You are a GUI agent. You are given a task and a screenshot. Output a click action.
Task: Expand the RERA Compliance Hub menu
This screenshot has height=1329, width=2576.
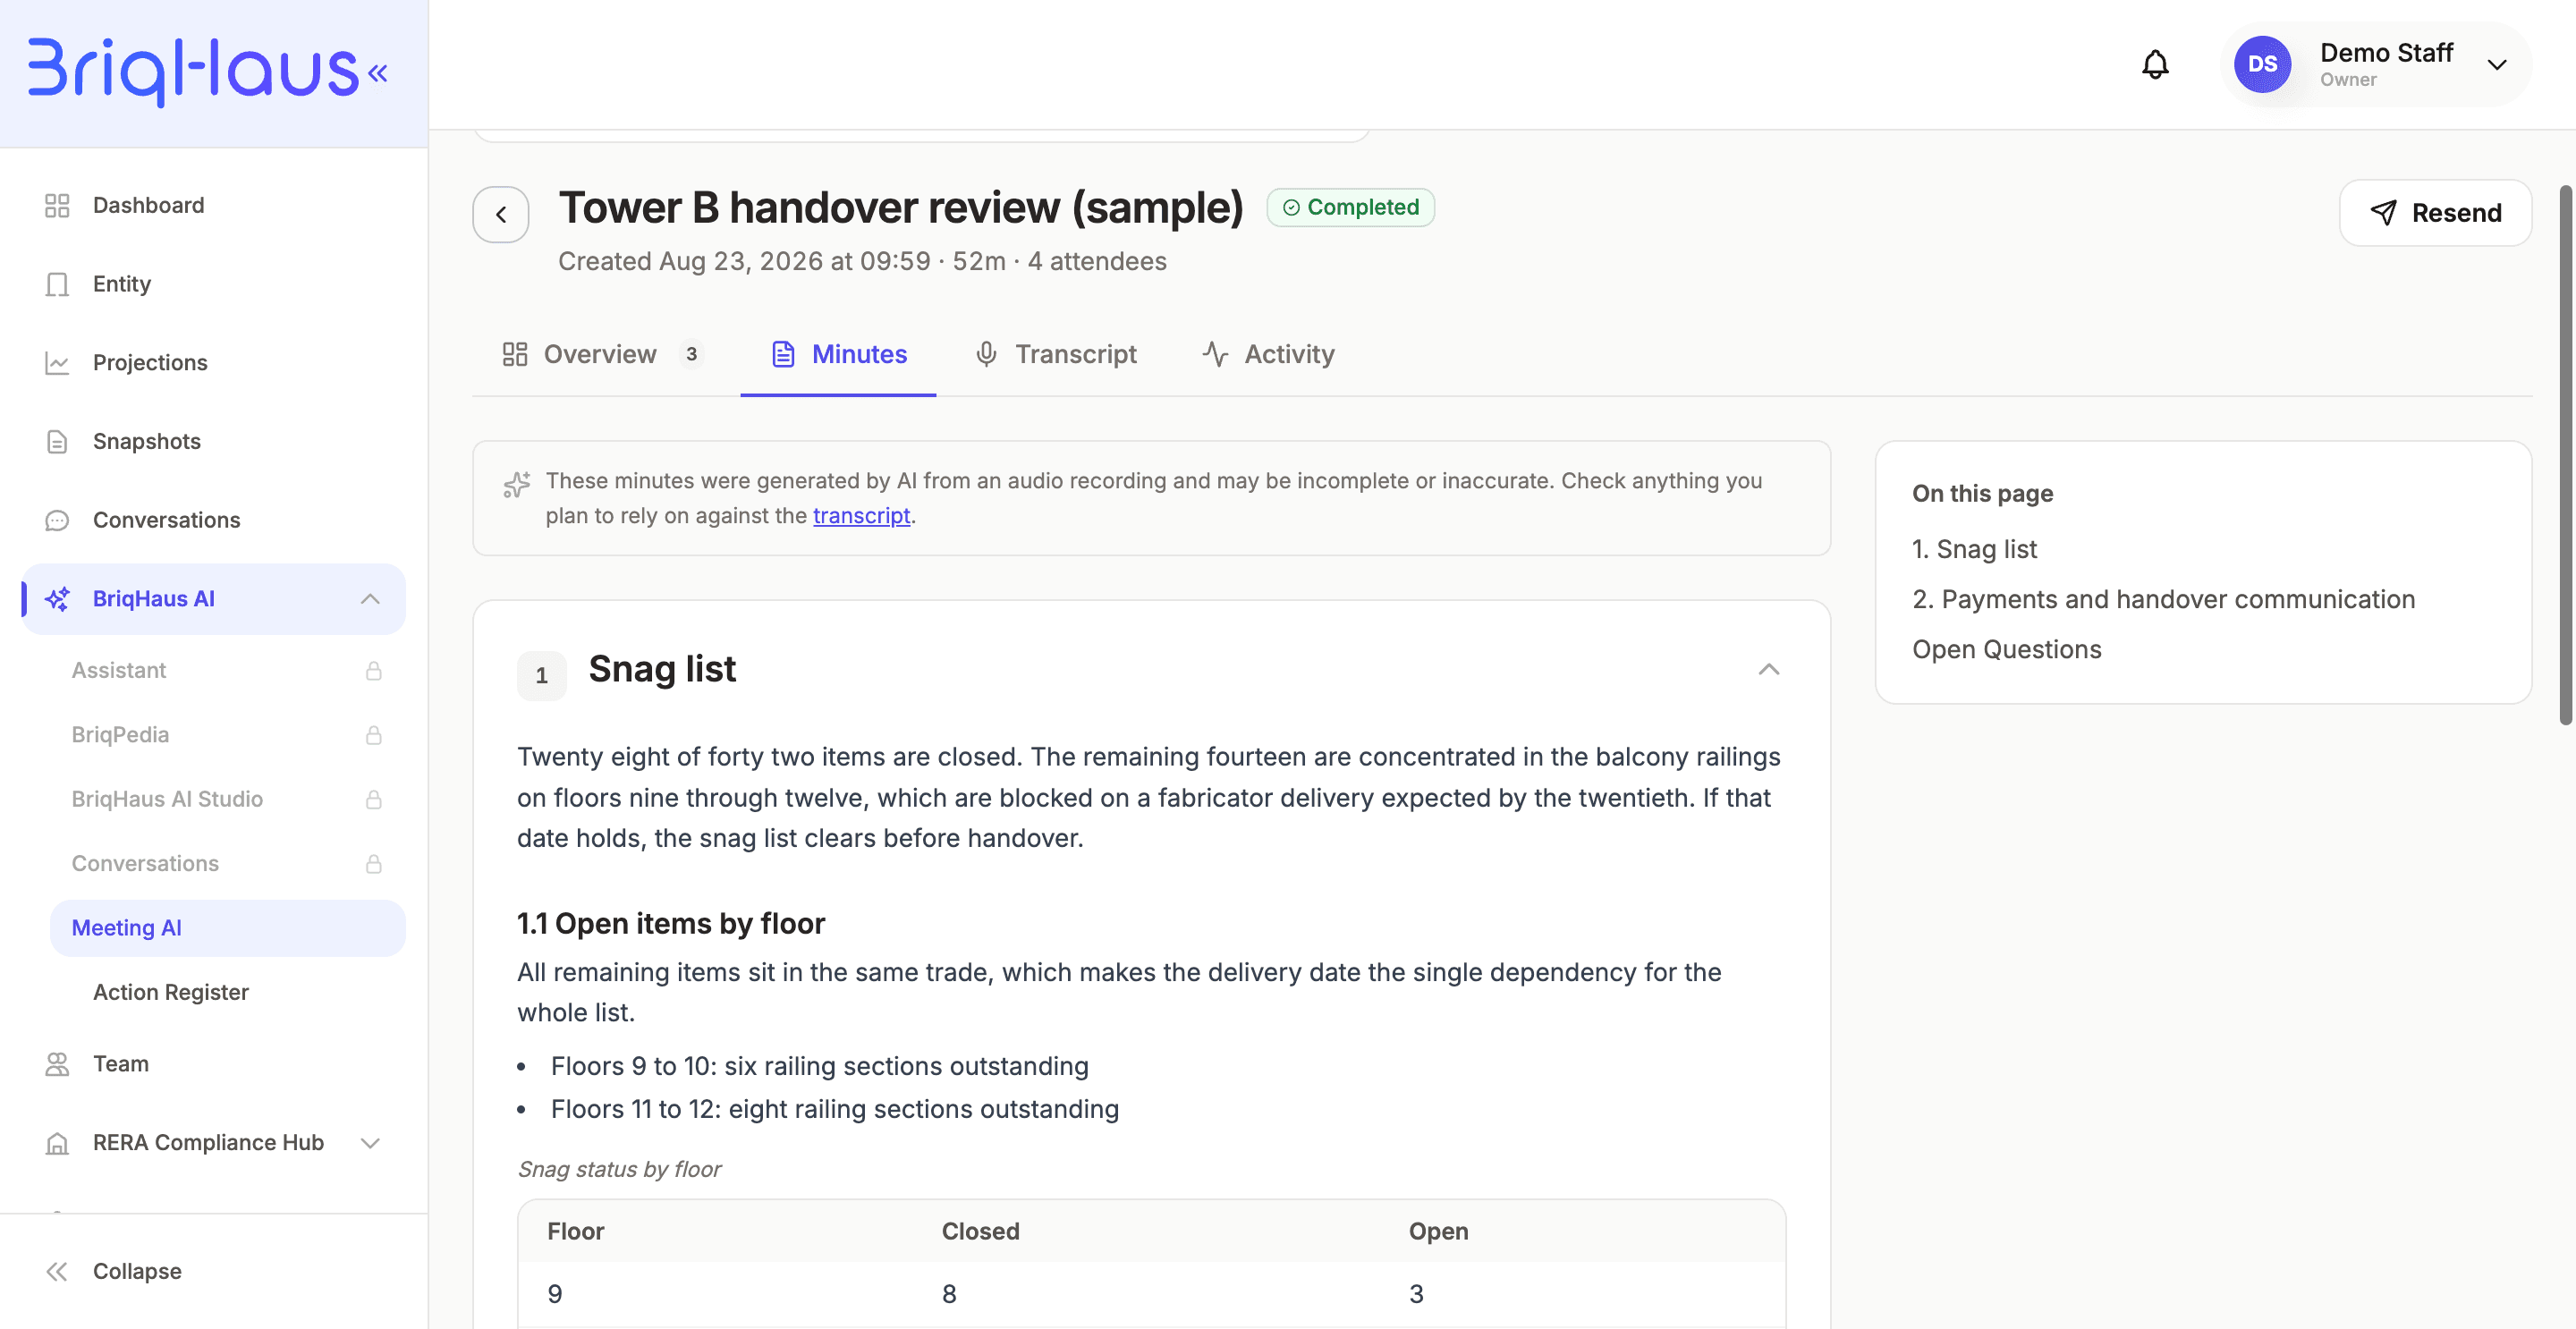point(370,1143)
